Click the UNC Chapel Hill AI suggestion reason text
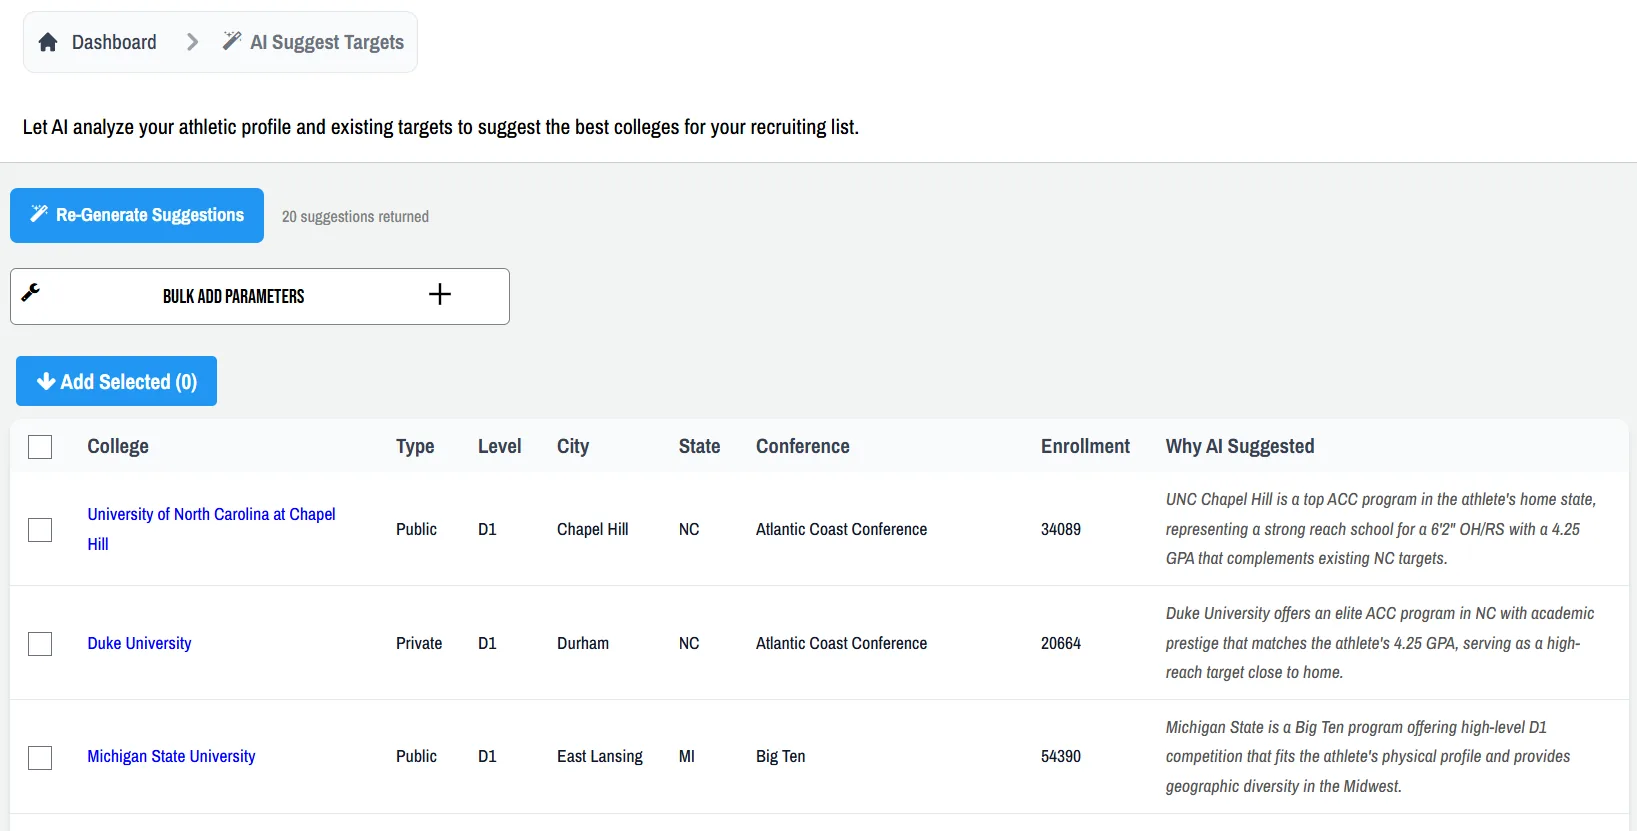The image size is (1637, 831). tap(1381, 529)
